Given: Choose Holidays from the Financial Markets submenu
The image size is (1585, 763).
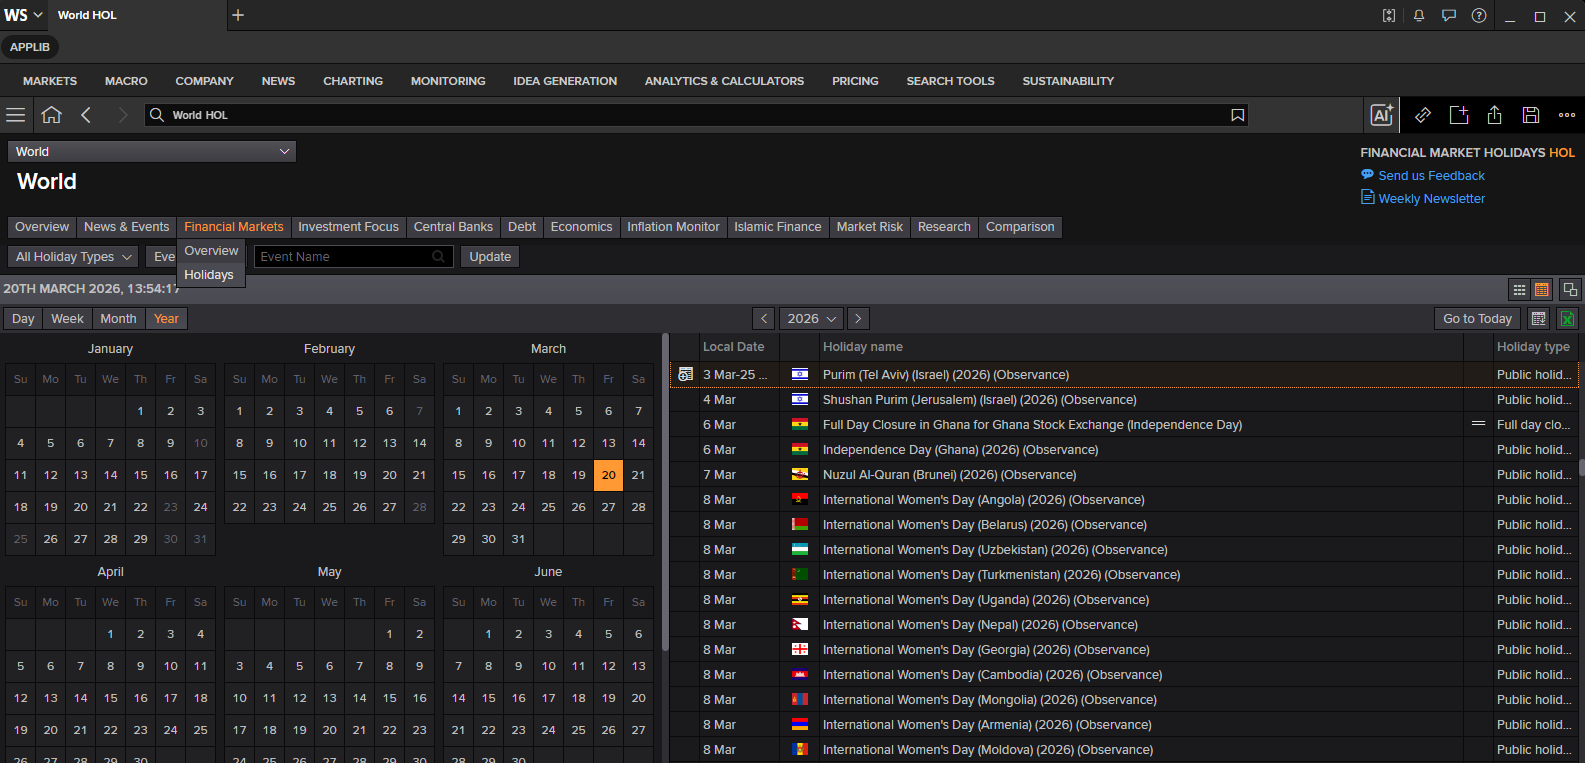Looking at the screenshot, I should pos(209,275).
